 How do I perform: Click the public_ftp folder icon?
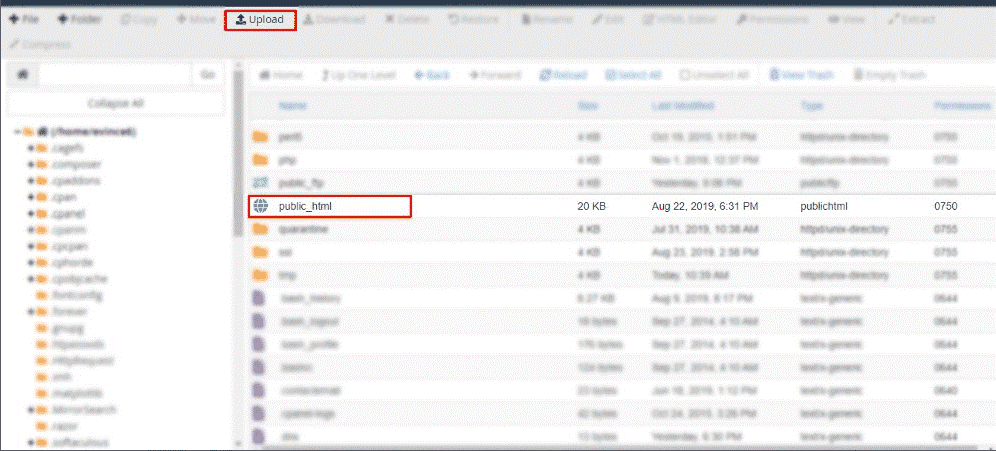point(261,183)
